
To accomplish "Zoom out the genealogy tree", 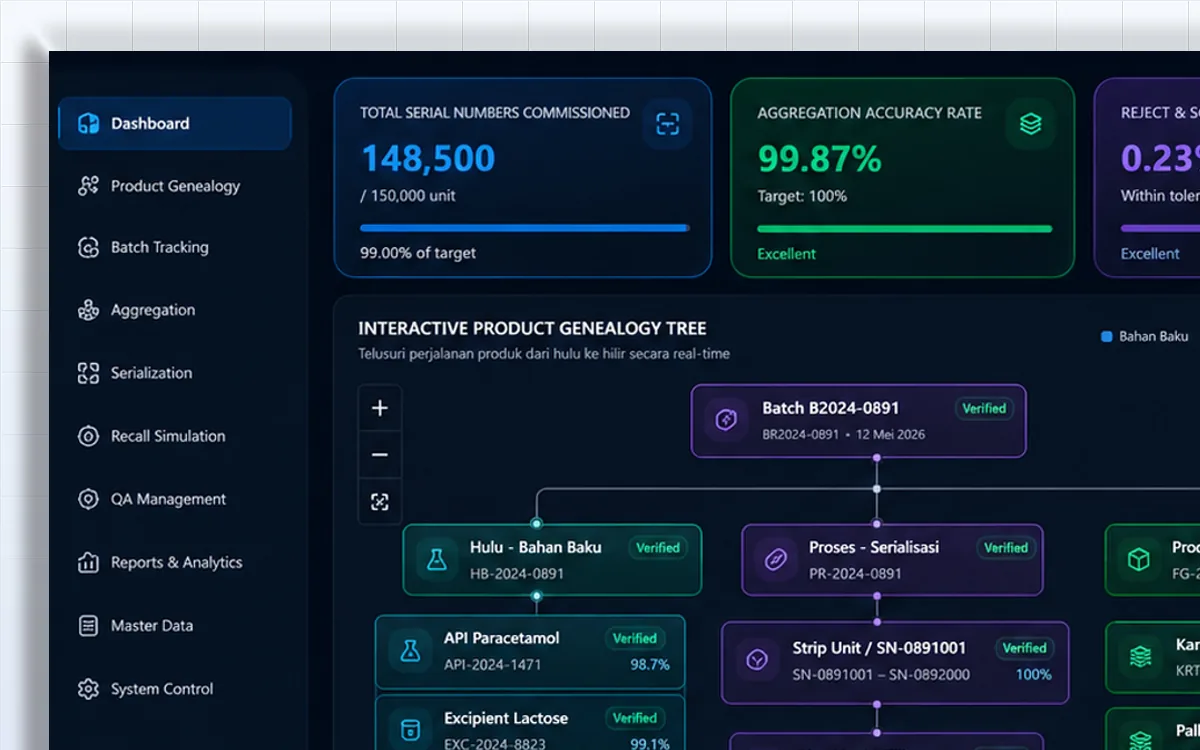I will pos(380,455).
